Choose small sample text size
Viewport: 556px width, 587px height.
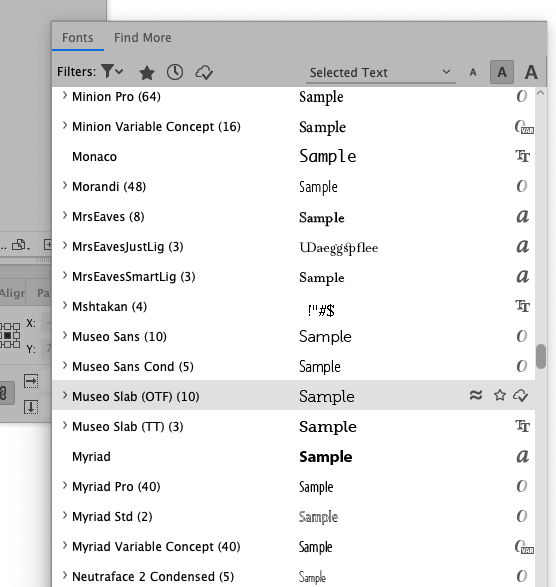[473, 72]
